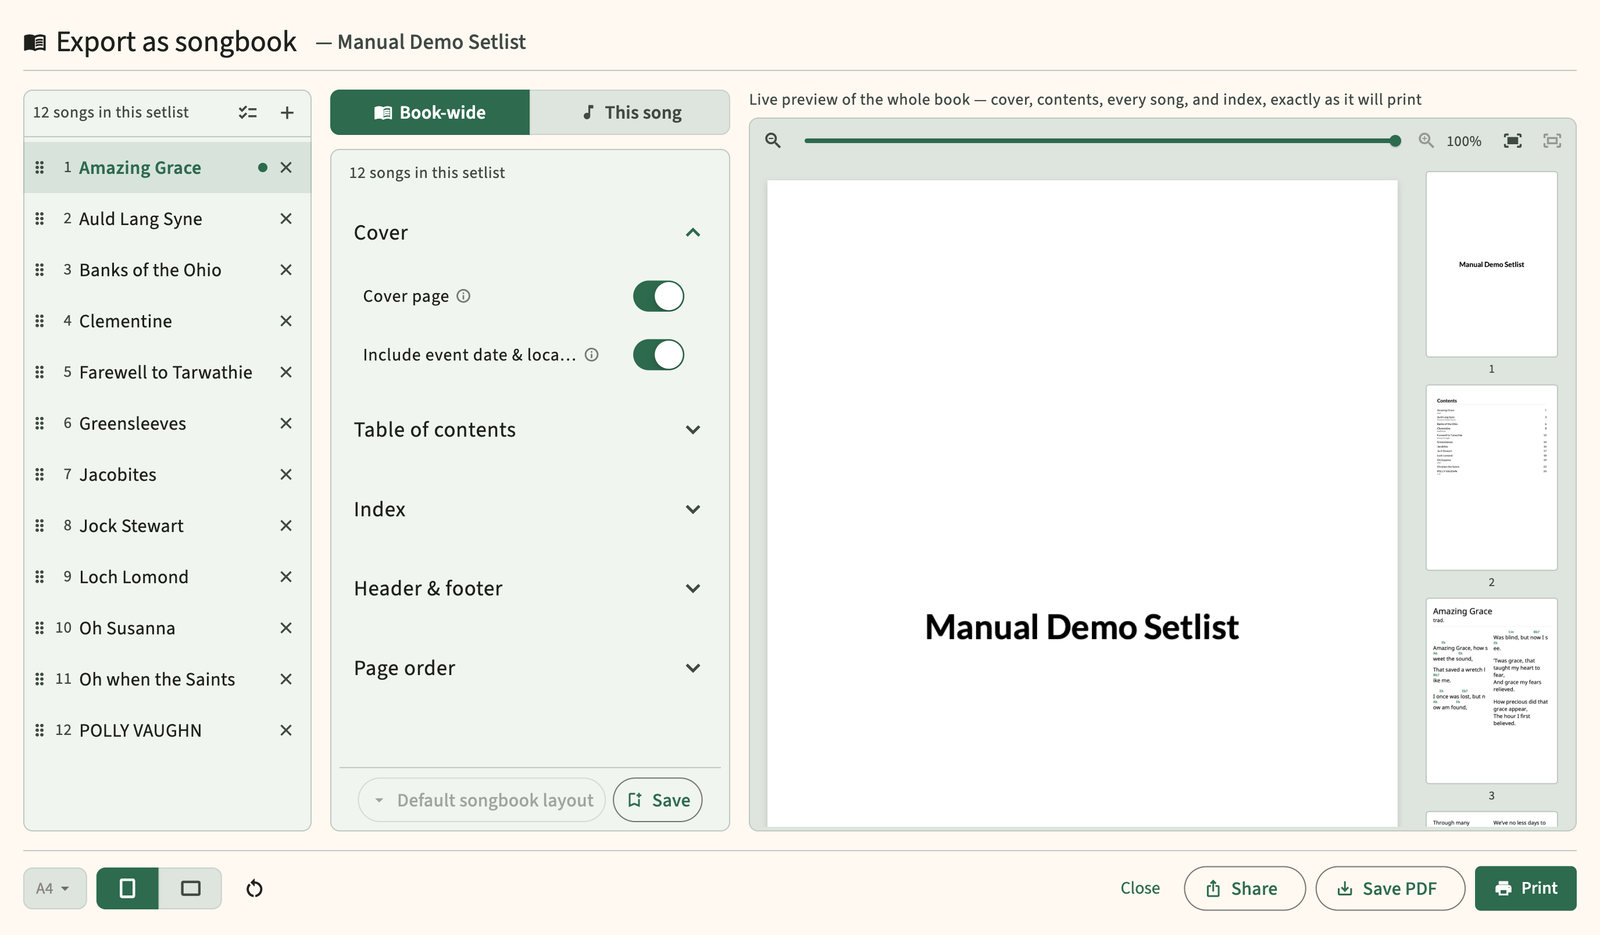Remove Auld Lang Syne with its X icon

pyautogui.click(x=286, y=219)
